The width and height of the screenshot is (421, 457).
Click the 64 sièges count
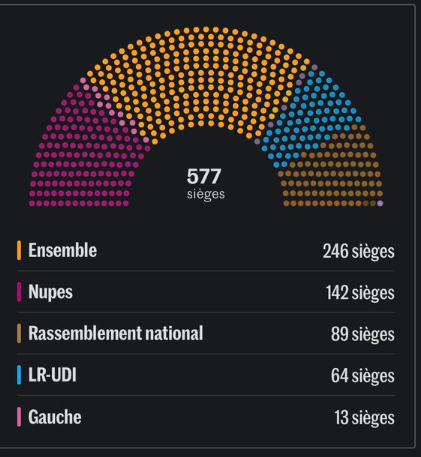(x=363, y=376)
